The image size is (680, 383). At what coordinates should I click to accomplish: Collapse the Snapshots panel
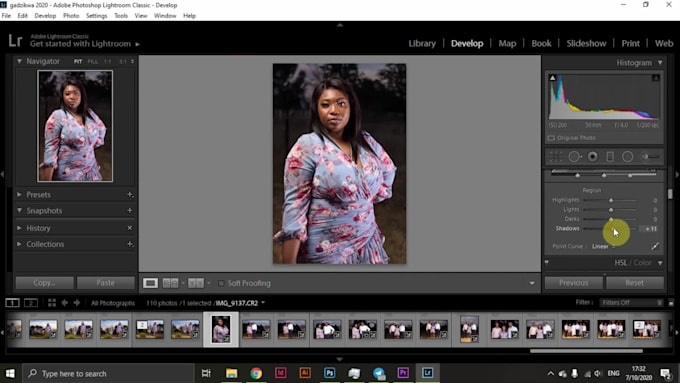pyautogui.click(x=19, y=210)
